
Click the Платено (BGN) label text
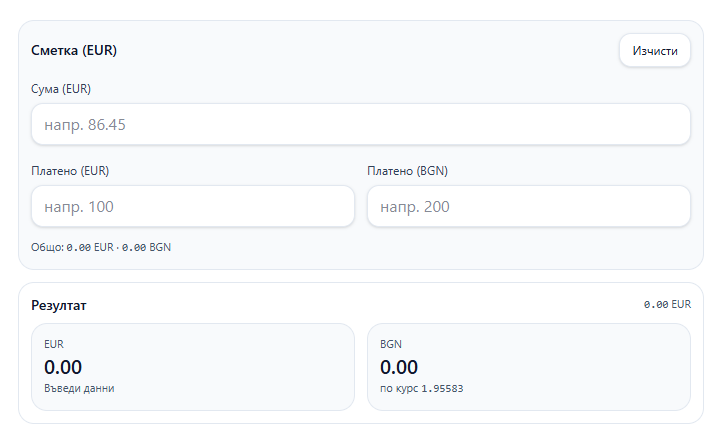tap(407, 170)
